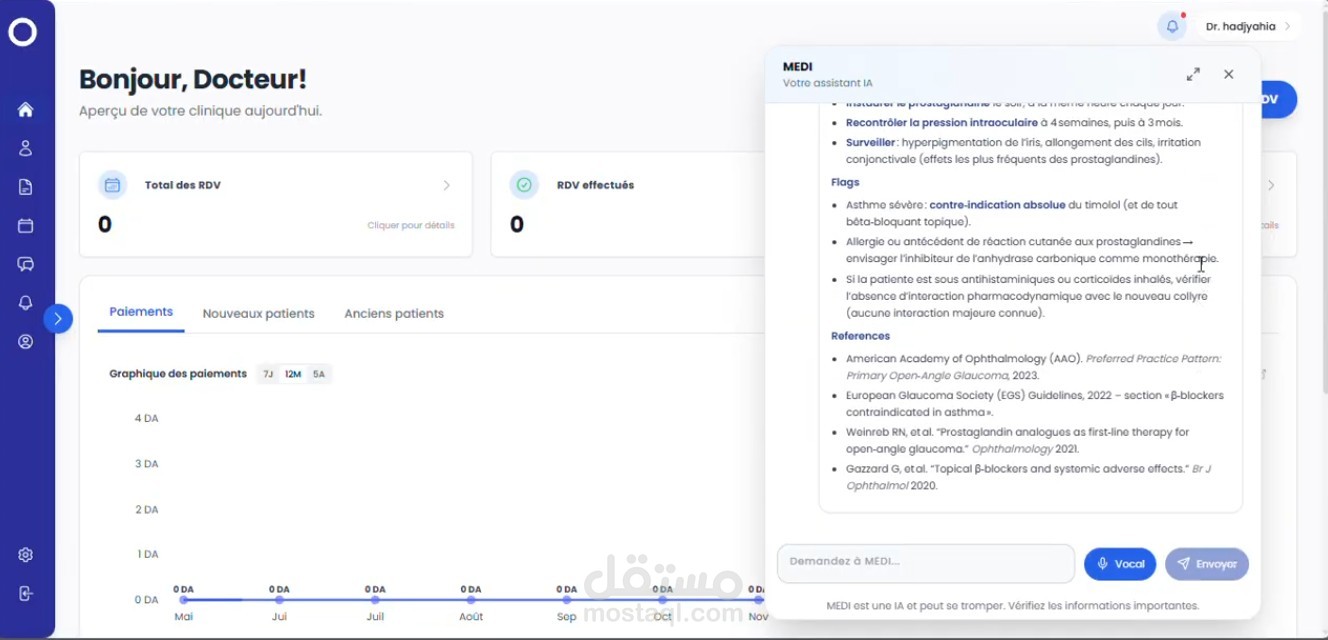
Task: Click the European Glaucoma Society Guidelines reference
Action: click(1035, 404)
